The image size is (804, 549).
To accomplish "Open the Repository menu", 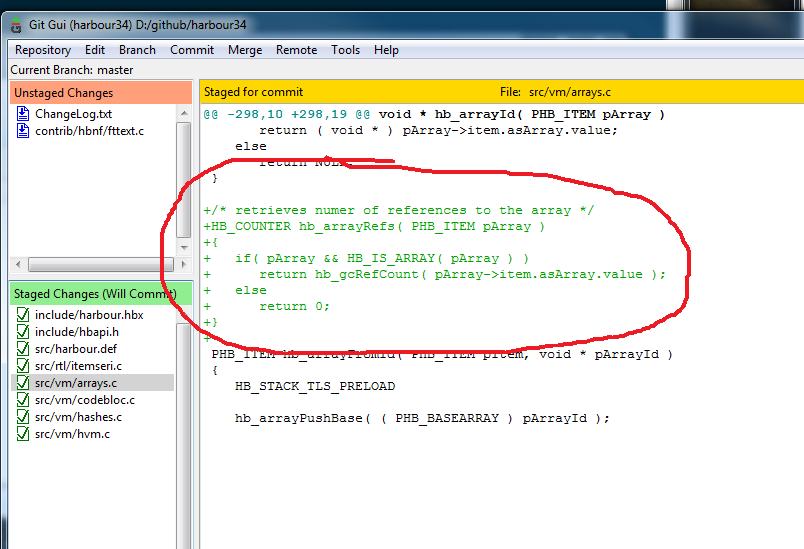I will (x=43, y=50).
